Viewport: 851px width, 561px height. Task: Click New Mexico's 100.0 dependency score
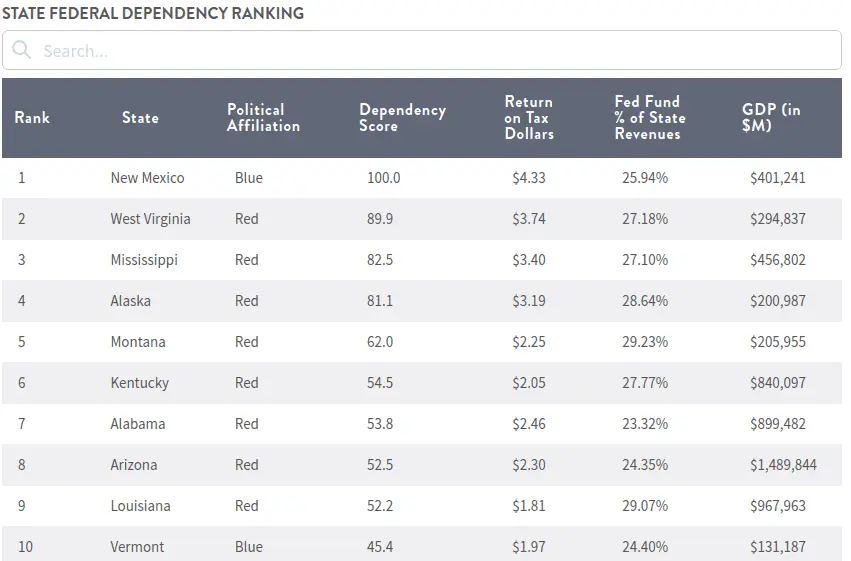[383, 178]
